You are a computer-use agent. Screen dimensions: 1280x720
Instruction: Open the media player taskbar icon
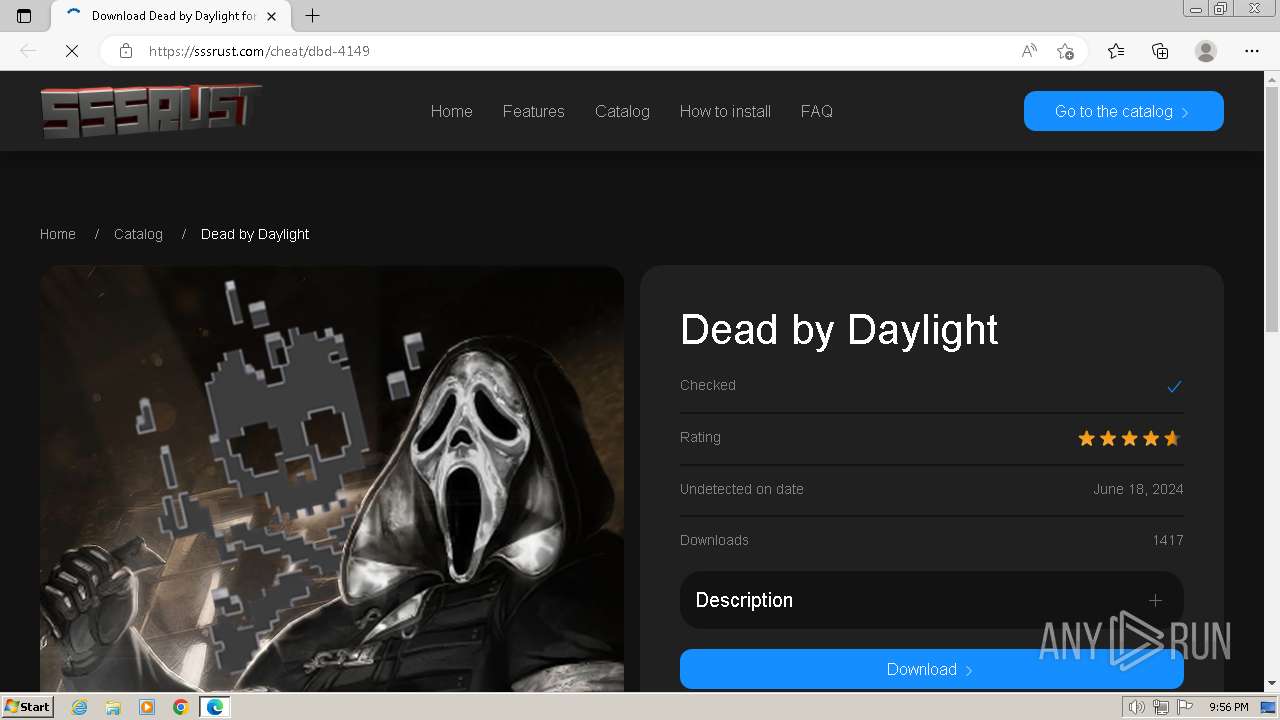tap(147, 707)
